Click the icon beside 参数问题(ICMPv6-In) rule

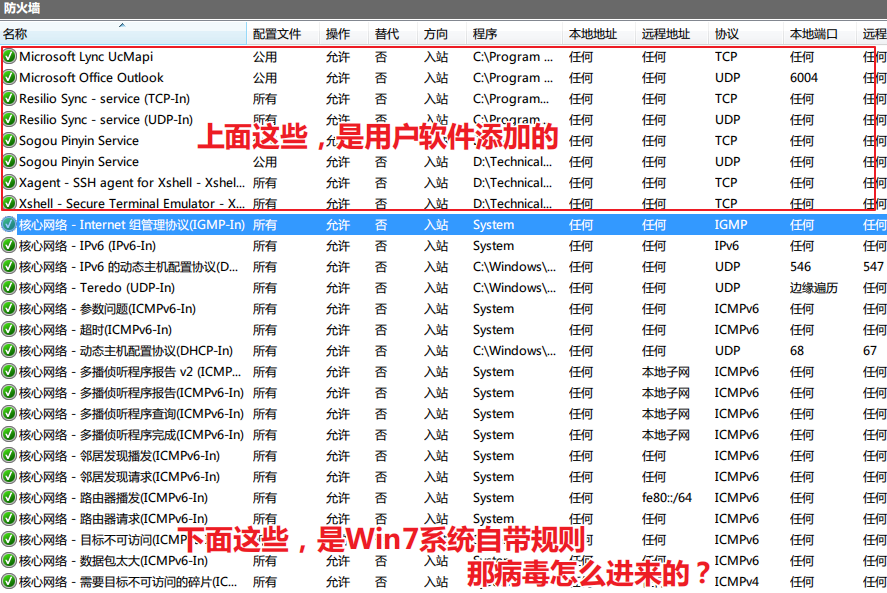tap(8, 309)
